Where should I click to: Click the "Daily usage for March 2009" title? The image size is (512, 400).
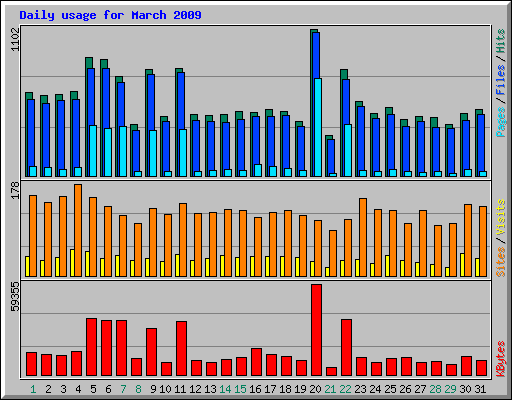pos(110,15)
